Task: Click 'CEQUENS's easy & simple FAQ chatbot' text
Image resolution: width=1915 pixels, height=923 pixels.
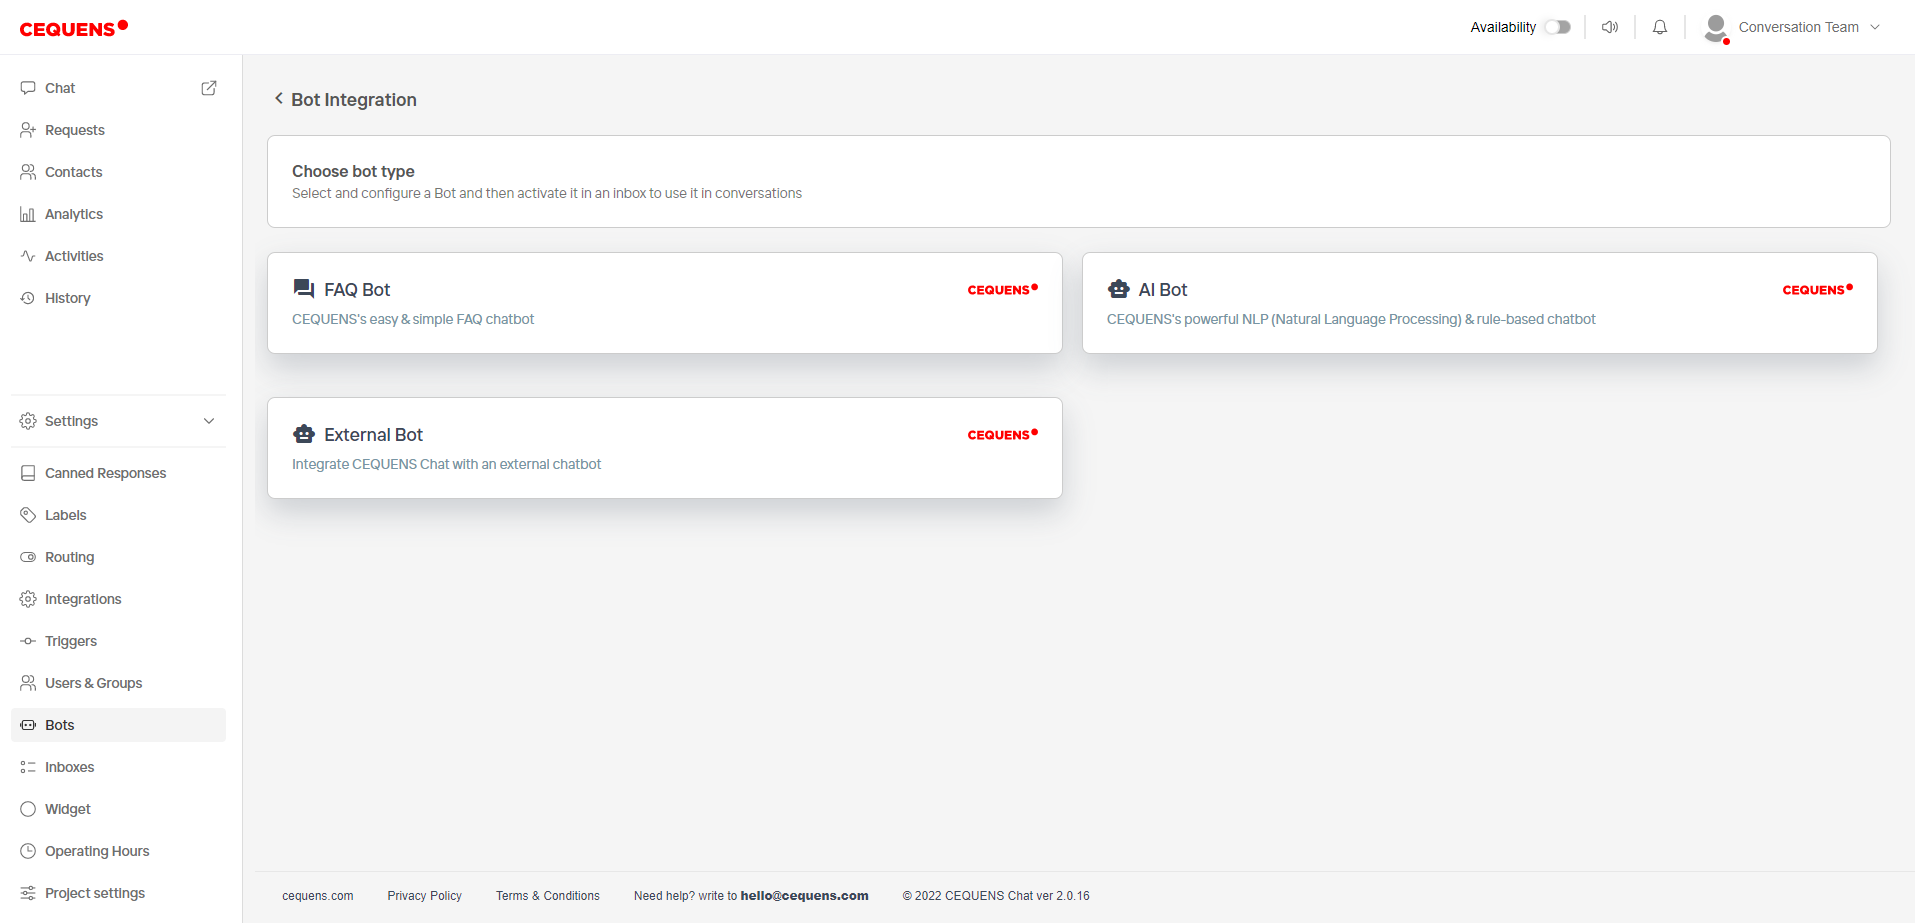Action: click(413, 319)
